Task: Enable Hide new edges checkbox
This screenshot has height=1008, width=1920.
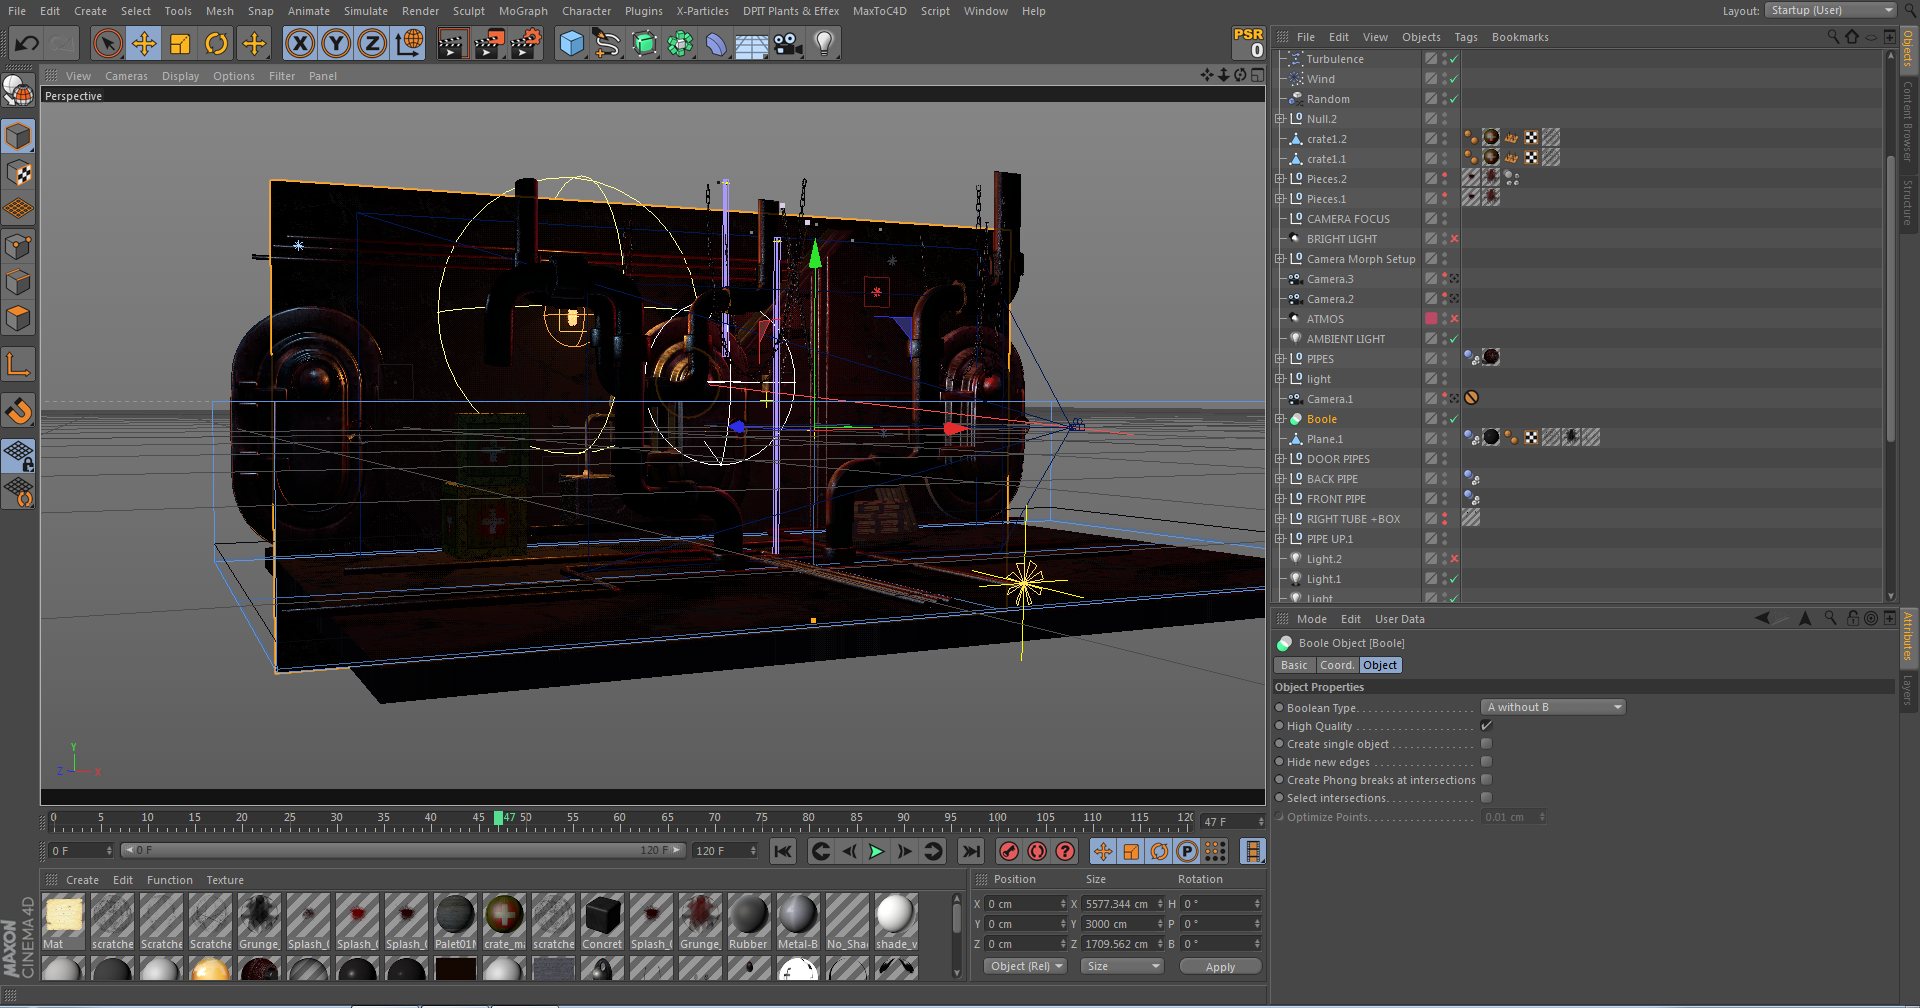Action: (x=1486, y=762)
